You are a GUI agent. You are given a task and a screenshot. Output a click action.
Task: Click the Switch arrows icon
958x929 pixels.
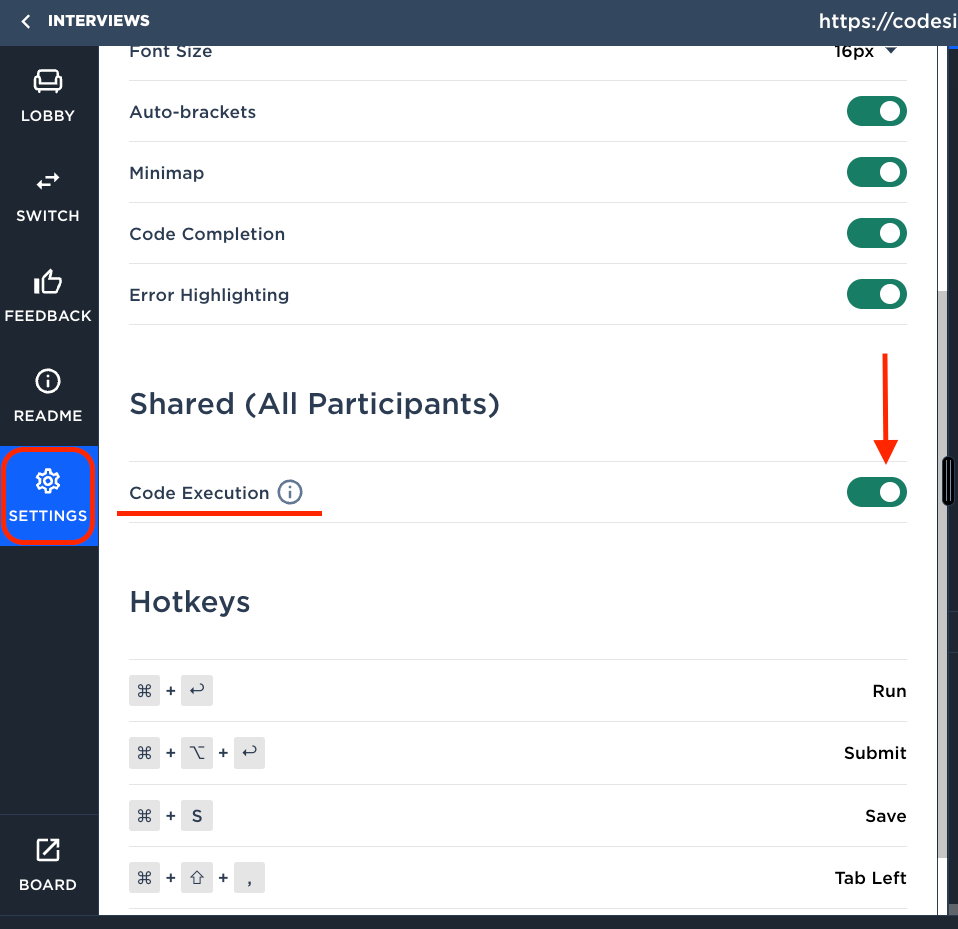pos(48,181)
